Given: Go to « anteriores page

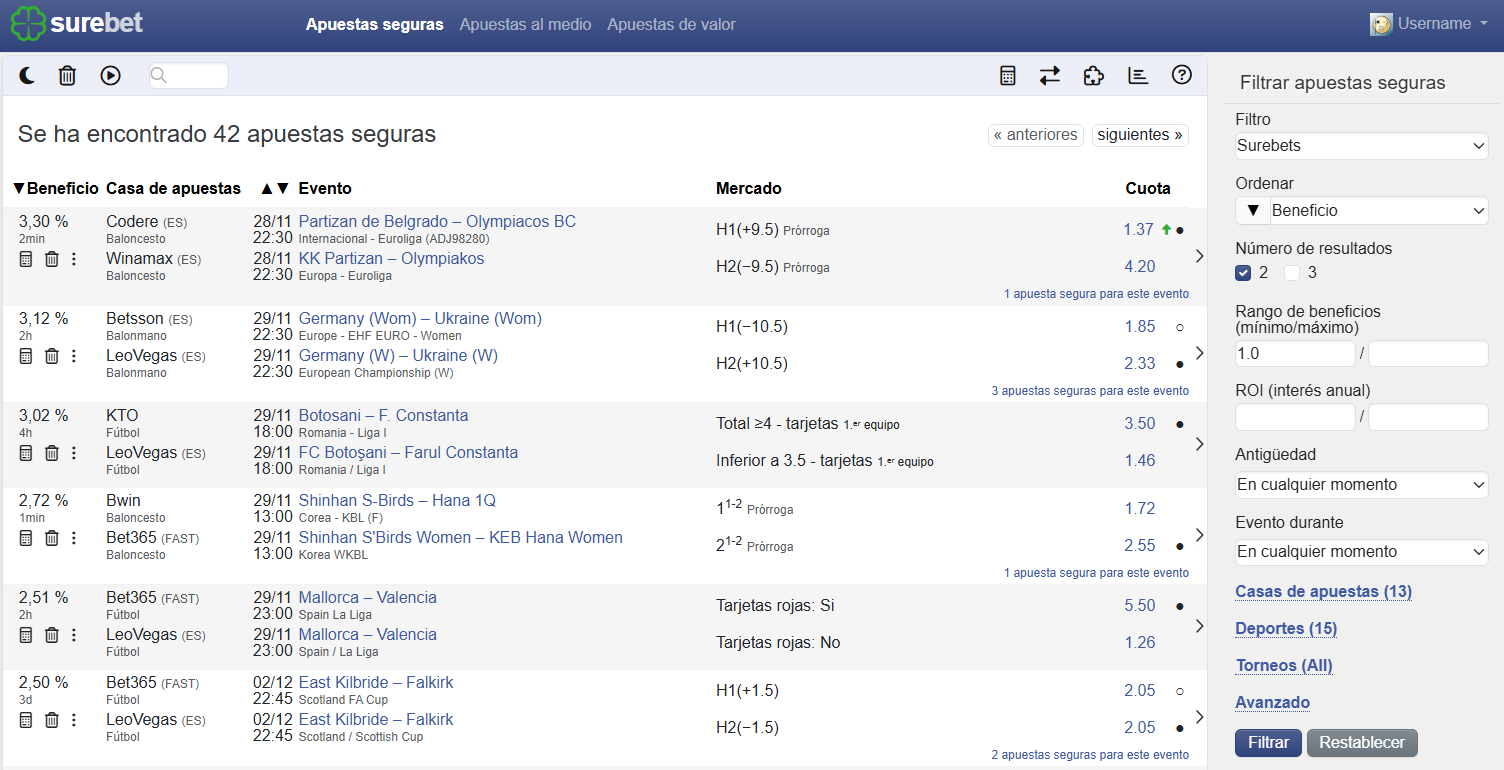Looking at the screenshot, I should [1036, 135].
